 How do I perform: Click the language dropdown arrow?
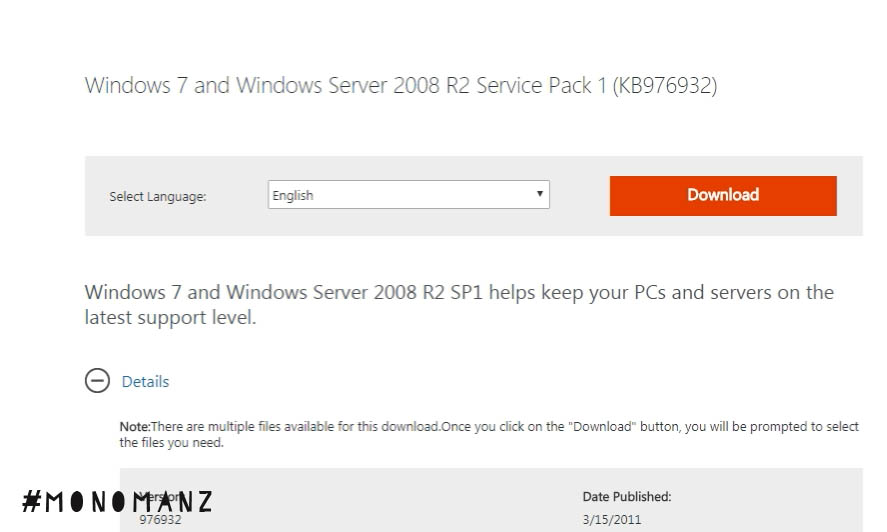(x=539, y=194)
